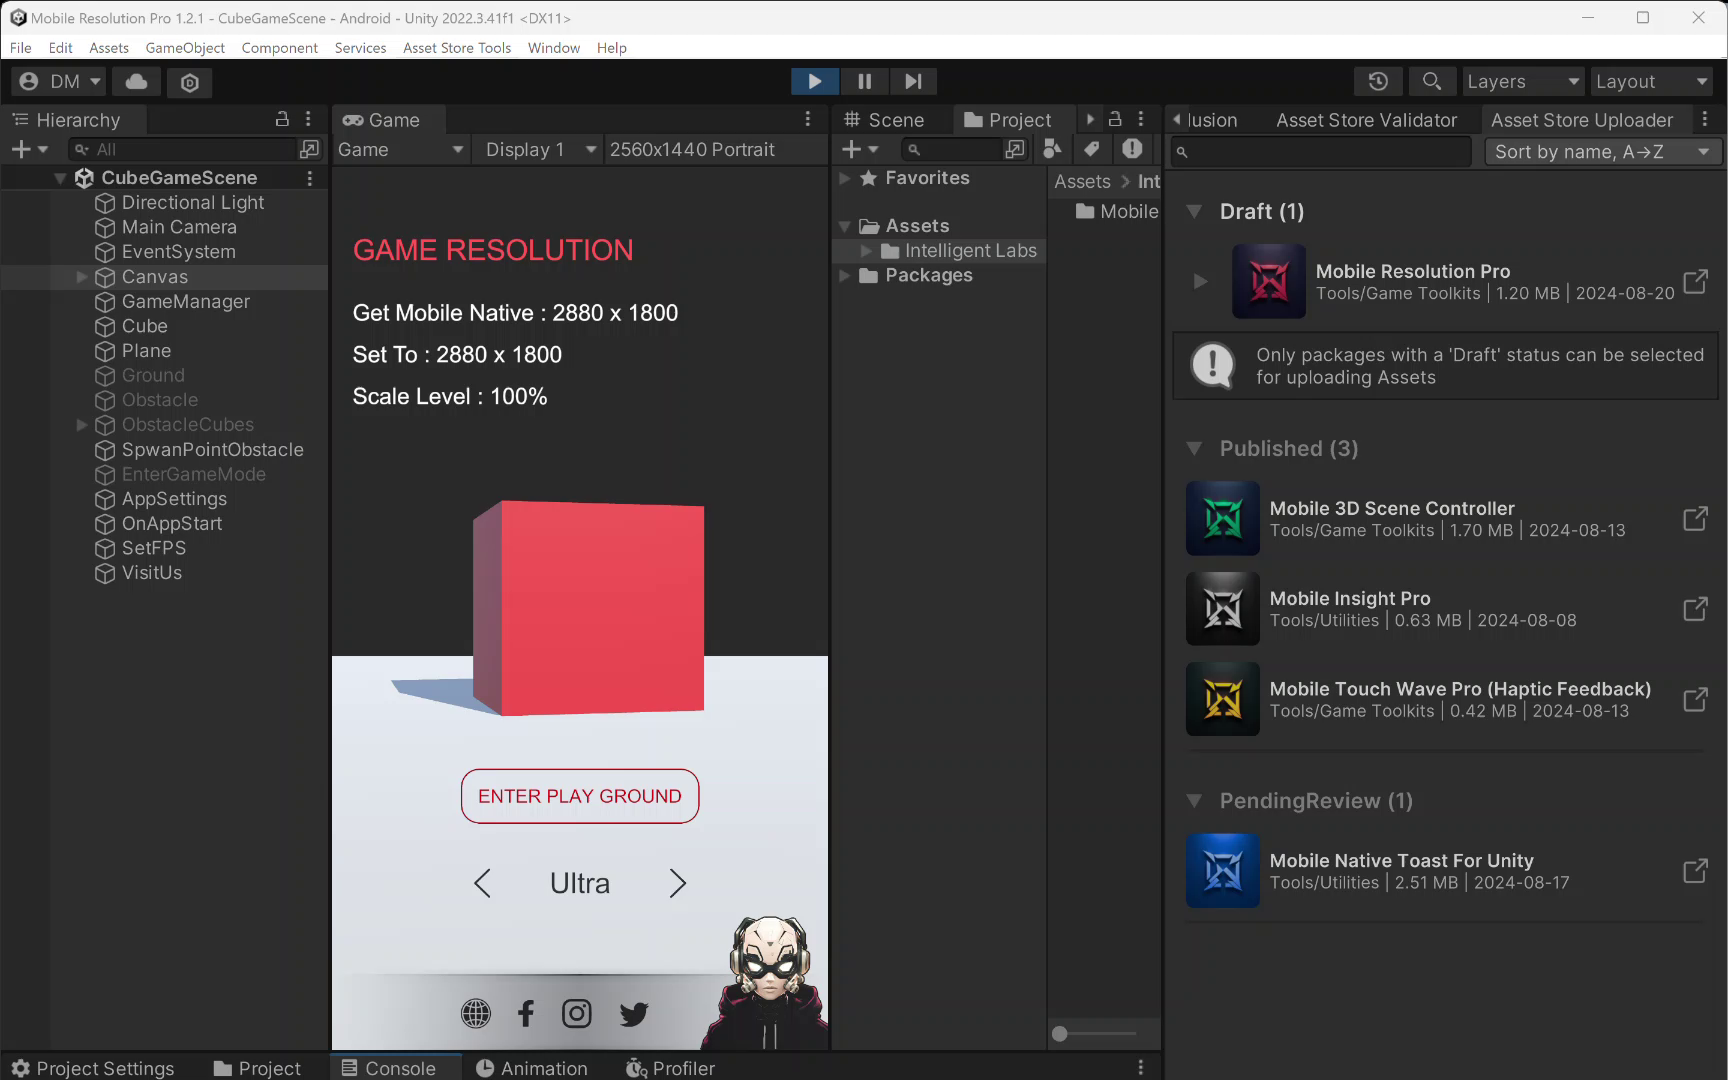The height and width of the screenshot is (1080, 1728).
Task: Select the SetFPS object
Action: pos(153,548)
